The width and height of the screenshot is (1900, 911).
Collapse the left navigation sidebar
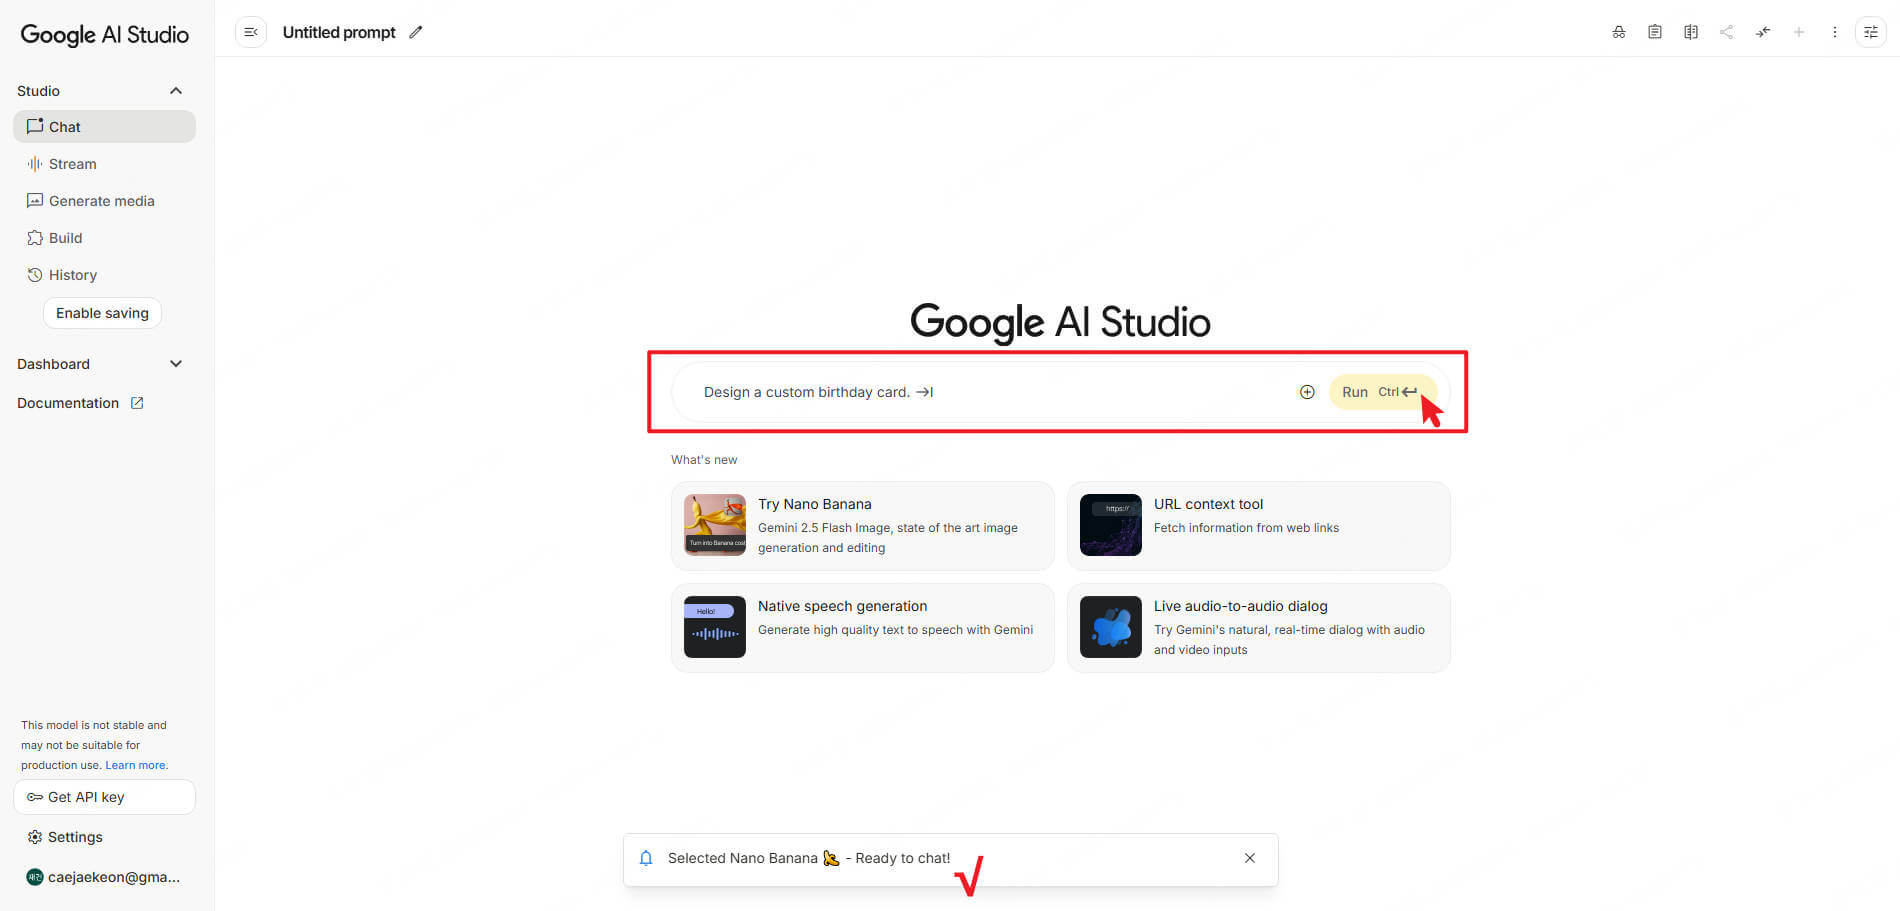pos(251,32)
